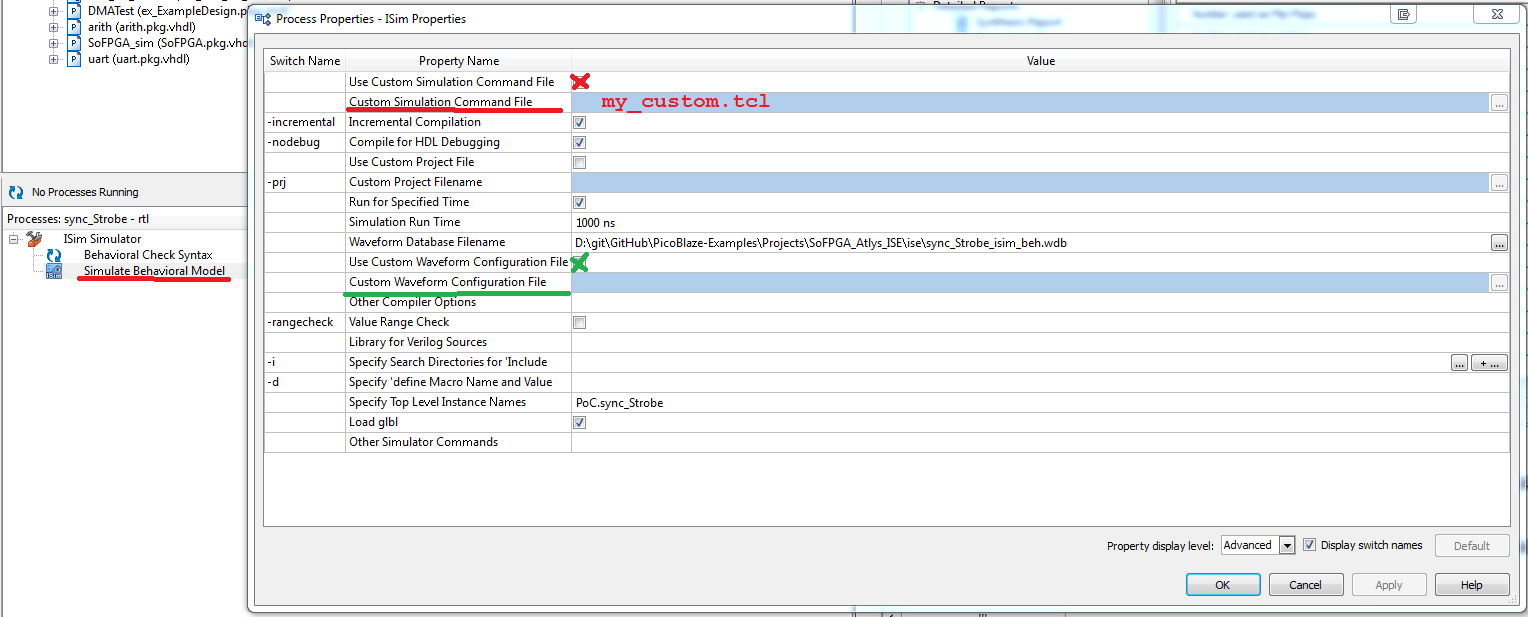
Task: Open search directories browse button for Include
Action: tap(1459, 363)
